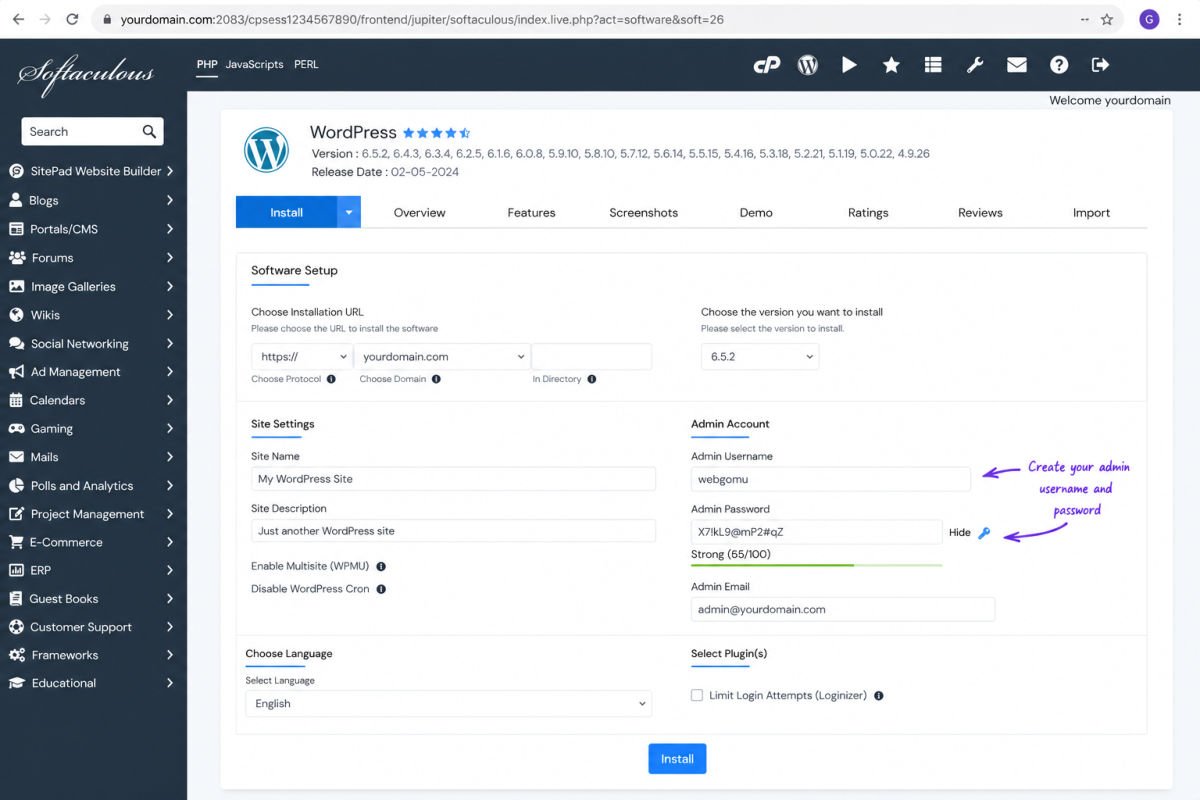Switch to the Features tab
The image size is (1200, 800).
click(x=531, y=213)
